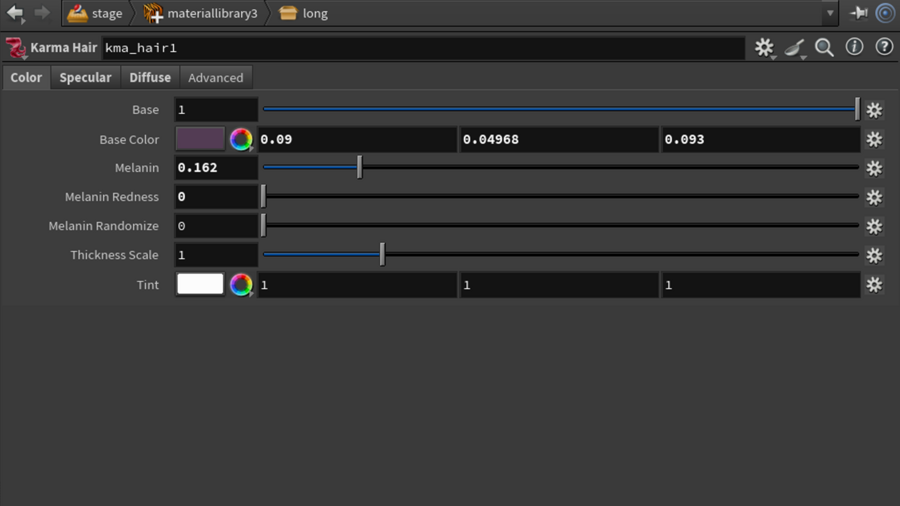Open the Tint color wheel picker

pos(241,285)
